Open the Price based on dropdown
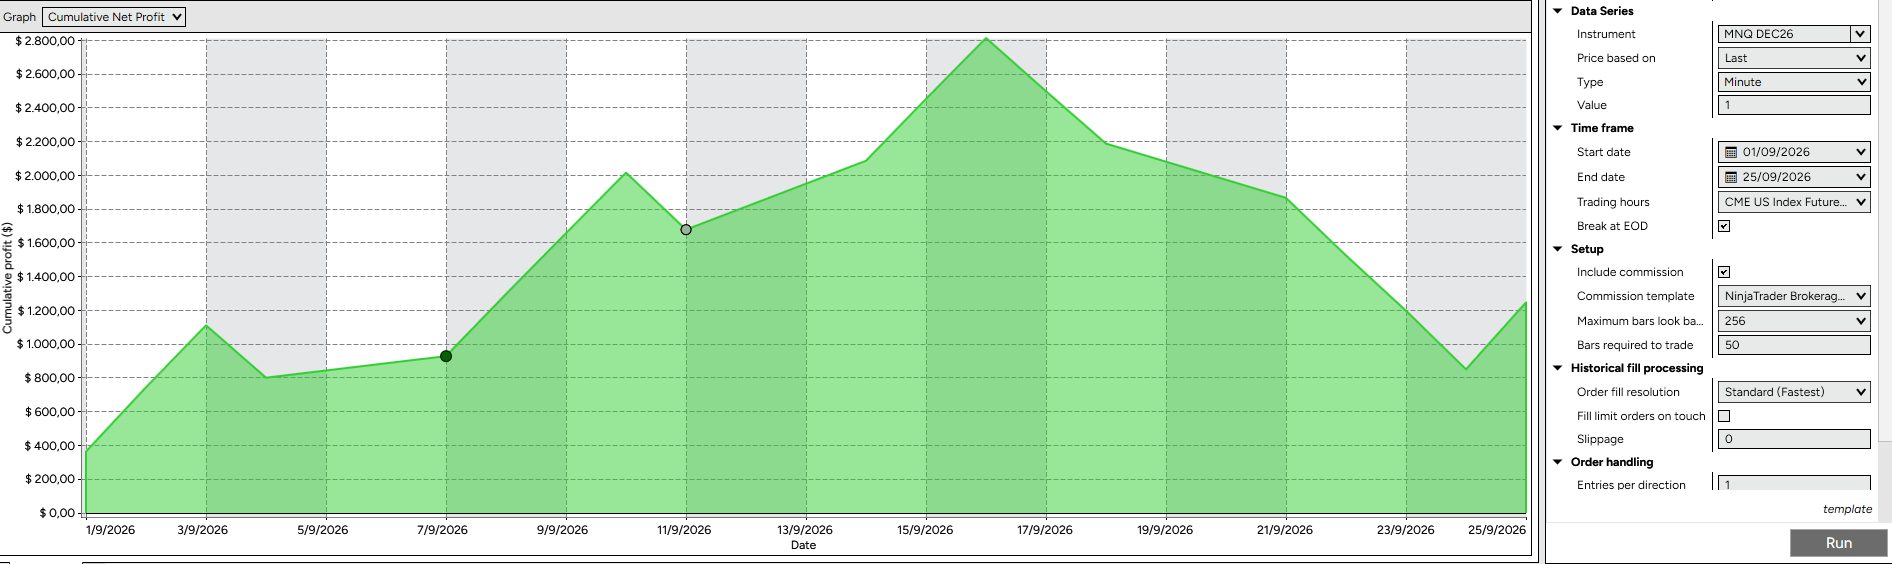Screen dimensions: 1892x564 tap(1794, 58)
